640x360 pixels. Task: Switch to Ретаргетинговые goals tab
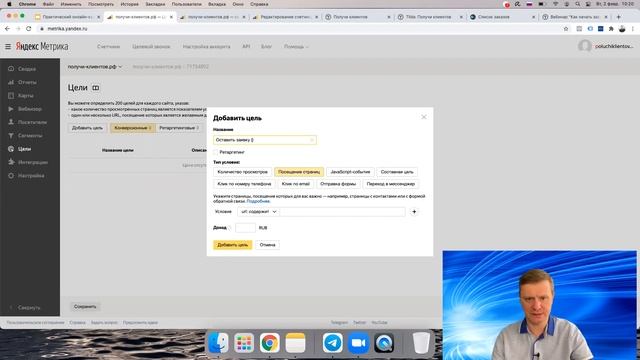(x=179, y=128)
